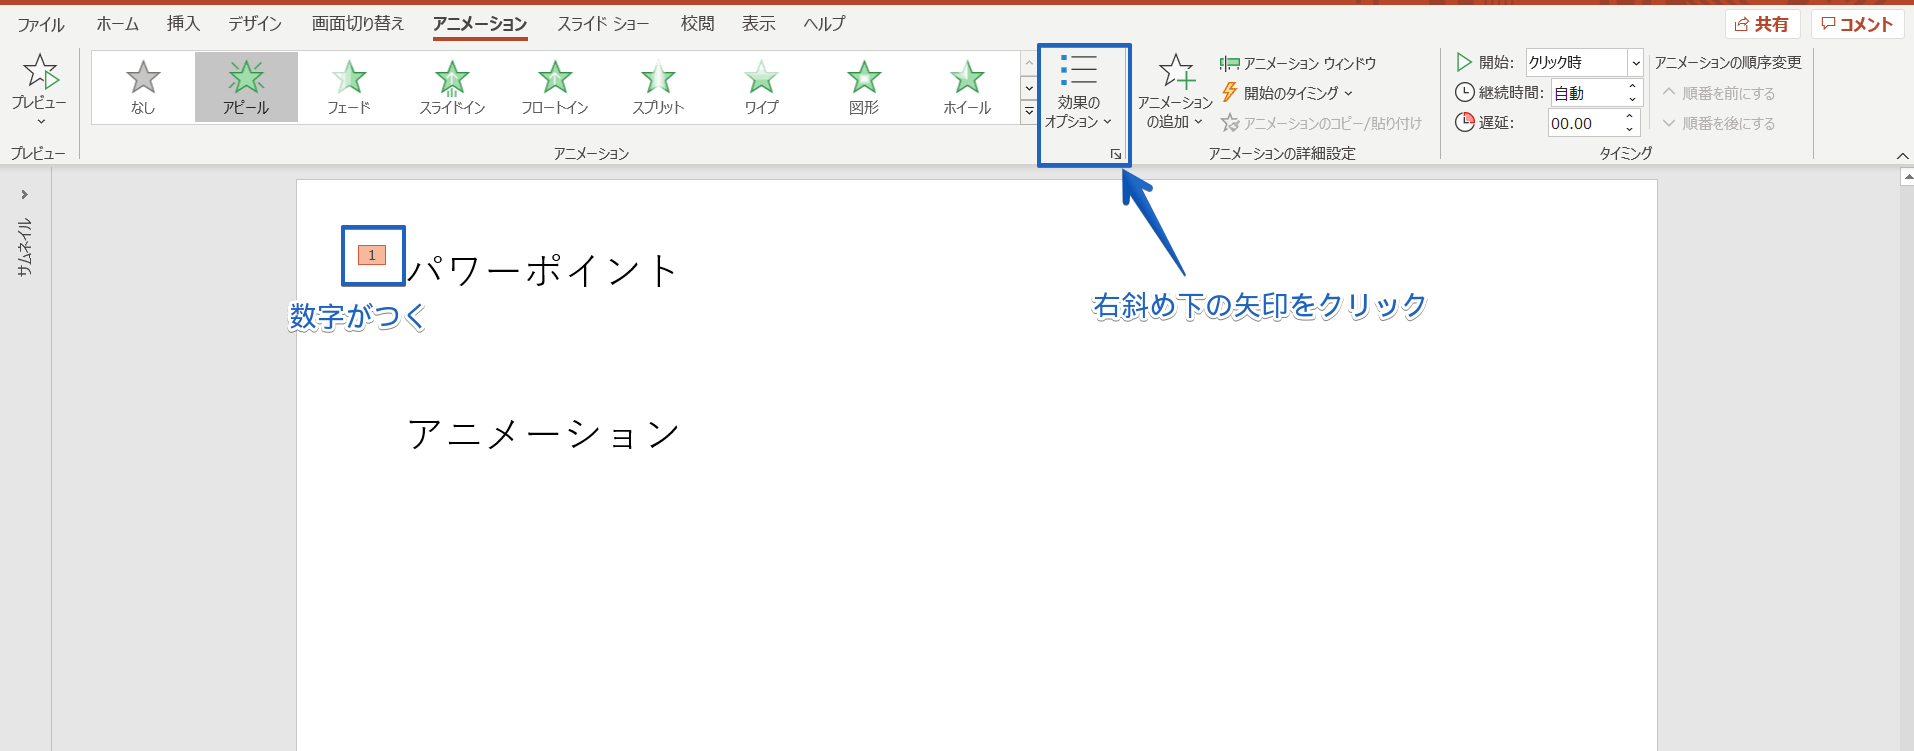Switch to the 挿入 tab
The width and height of the screenshot is (1914, 751).
point(183,23)
